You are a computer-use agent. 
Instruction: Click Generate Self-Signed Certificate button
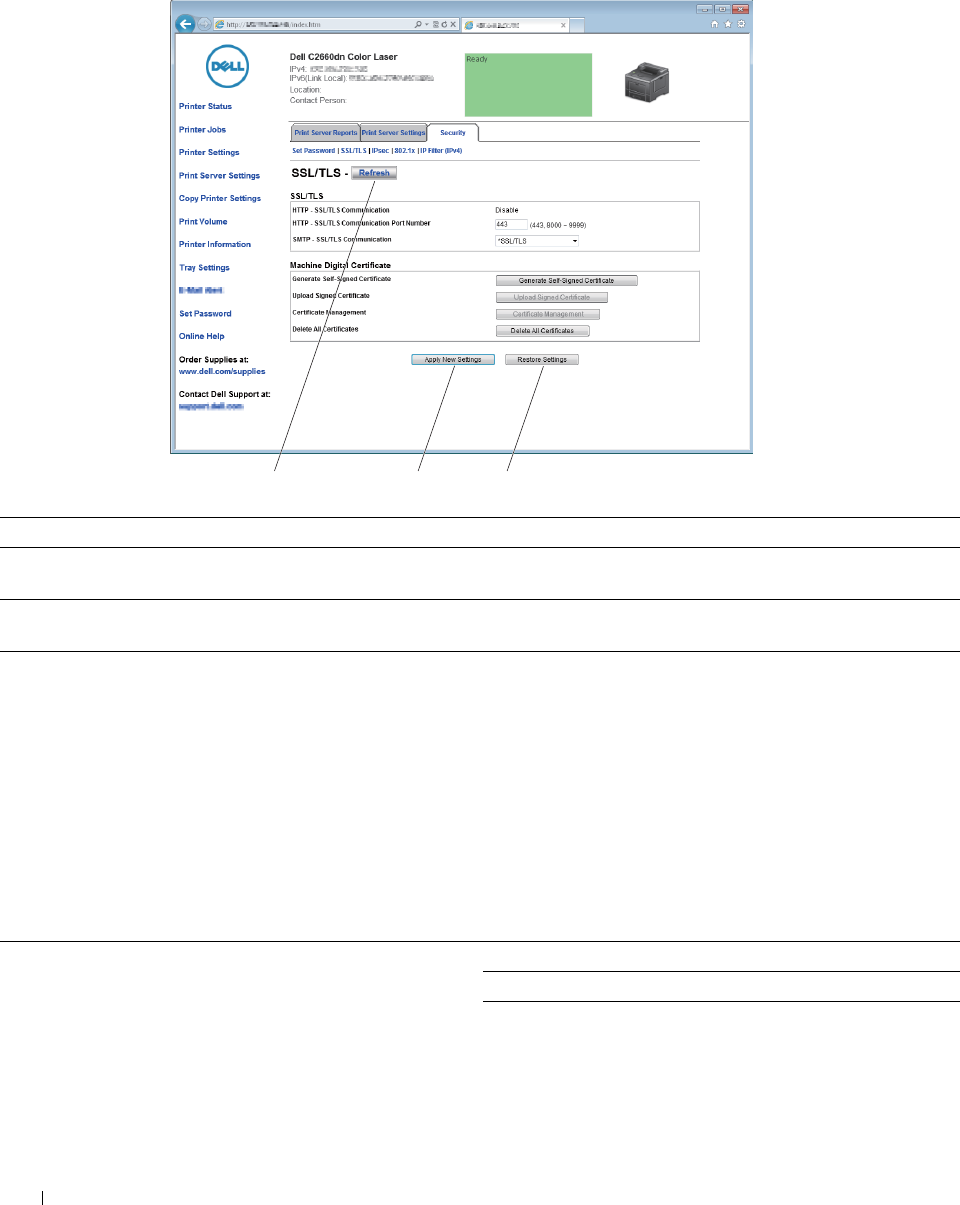click(x=567, y=281)
